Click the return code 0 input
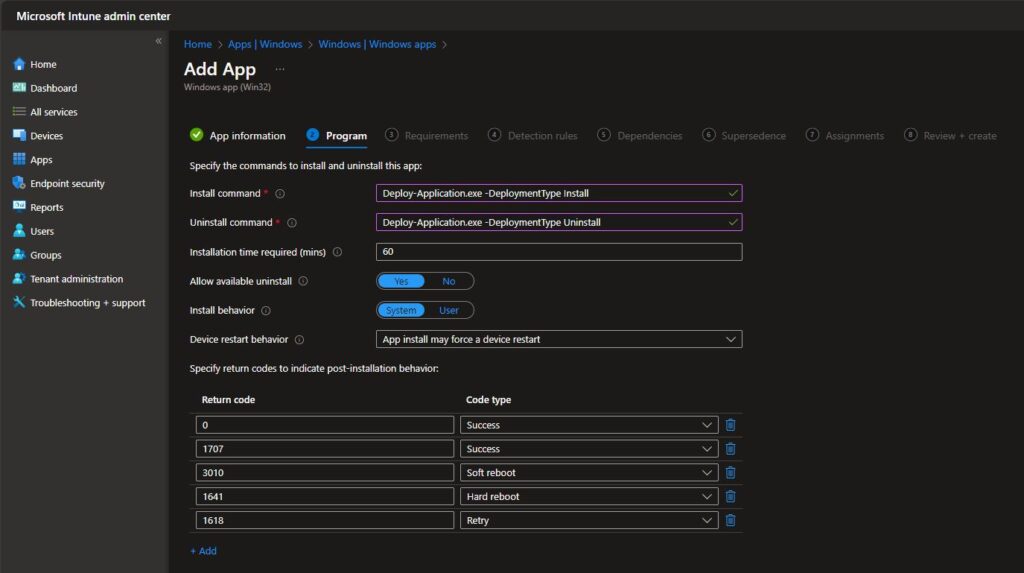 [325, 425]
